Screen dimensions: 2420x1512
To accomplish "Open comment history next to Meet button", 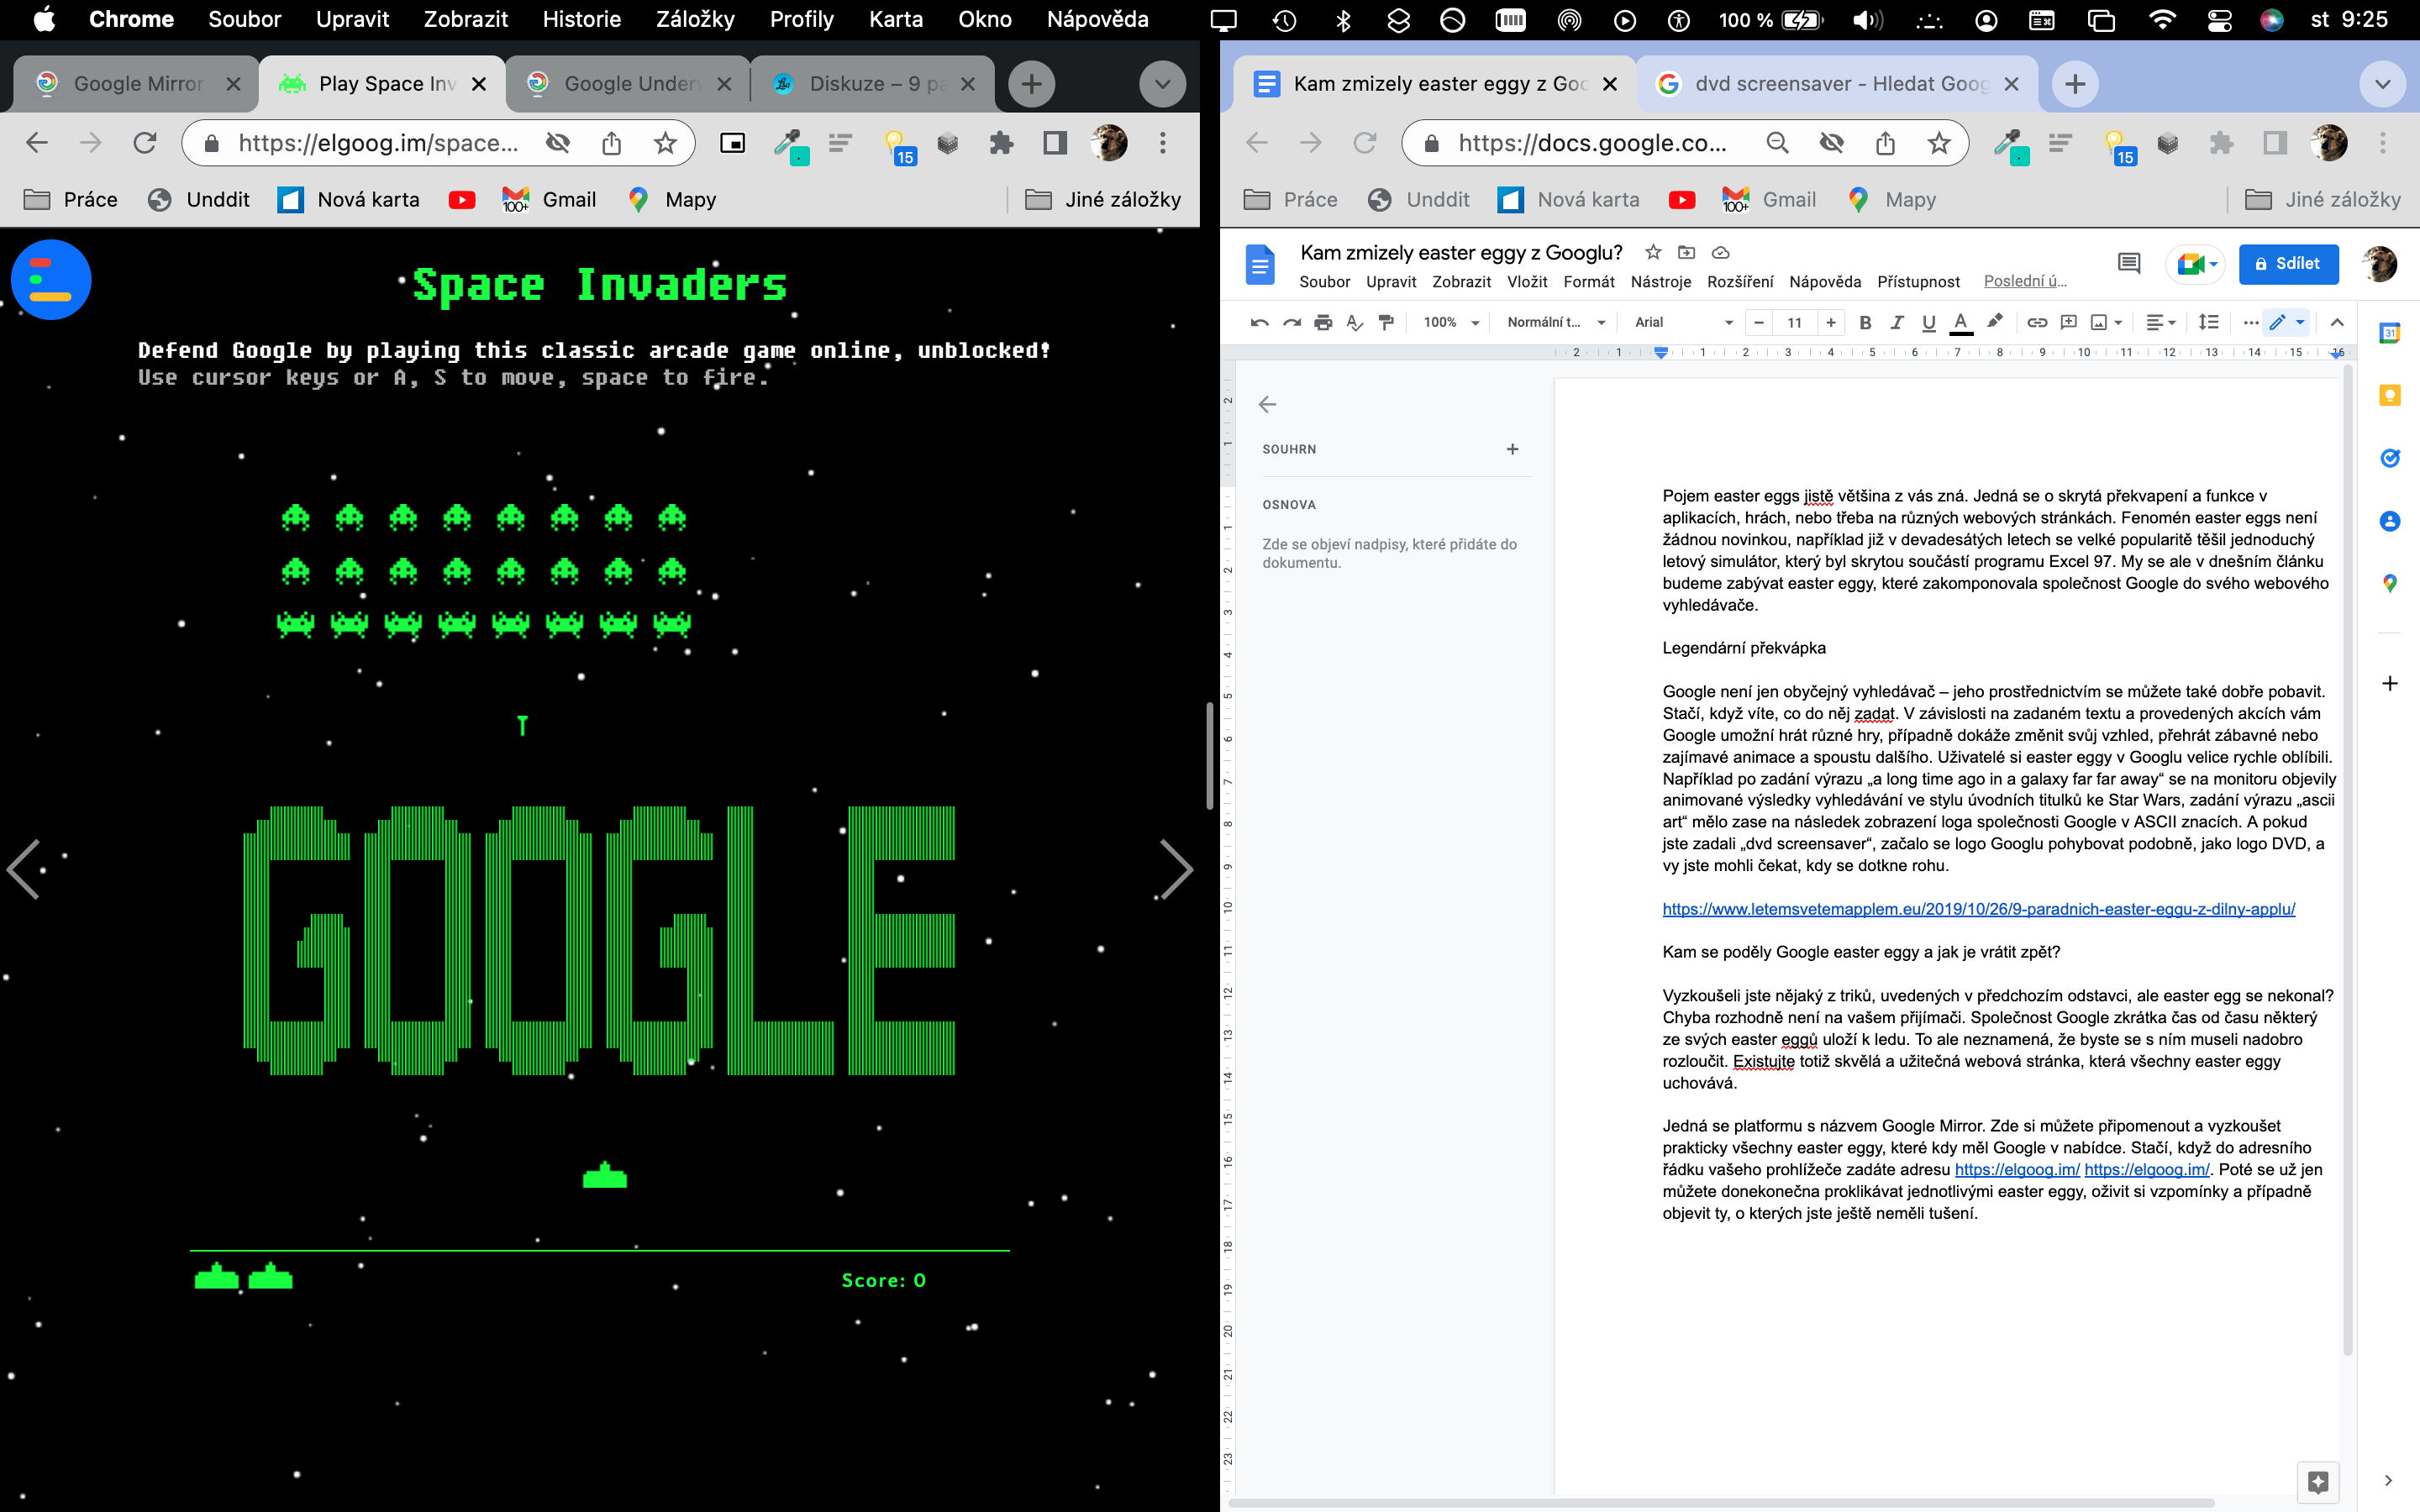I will coord(2128,264).
